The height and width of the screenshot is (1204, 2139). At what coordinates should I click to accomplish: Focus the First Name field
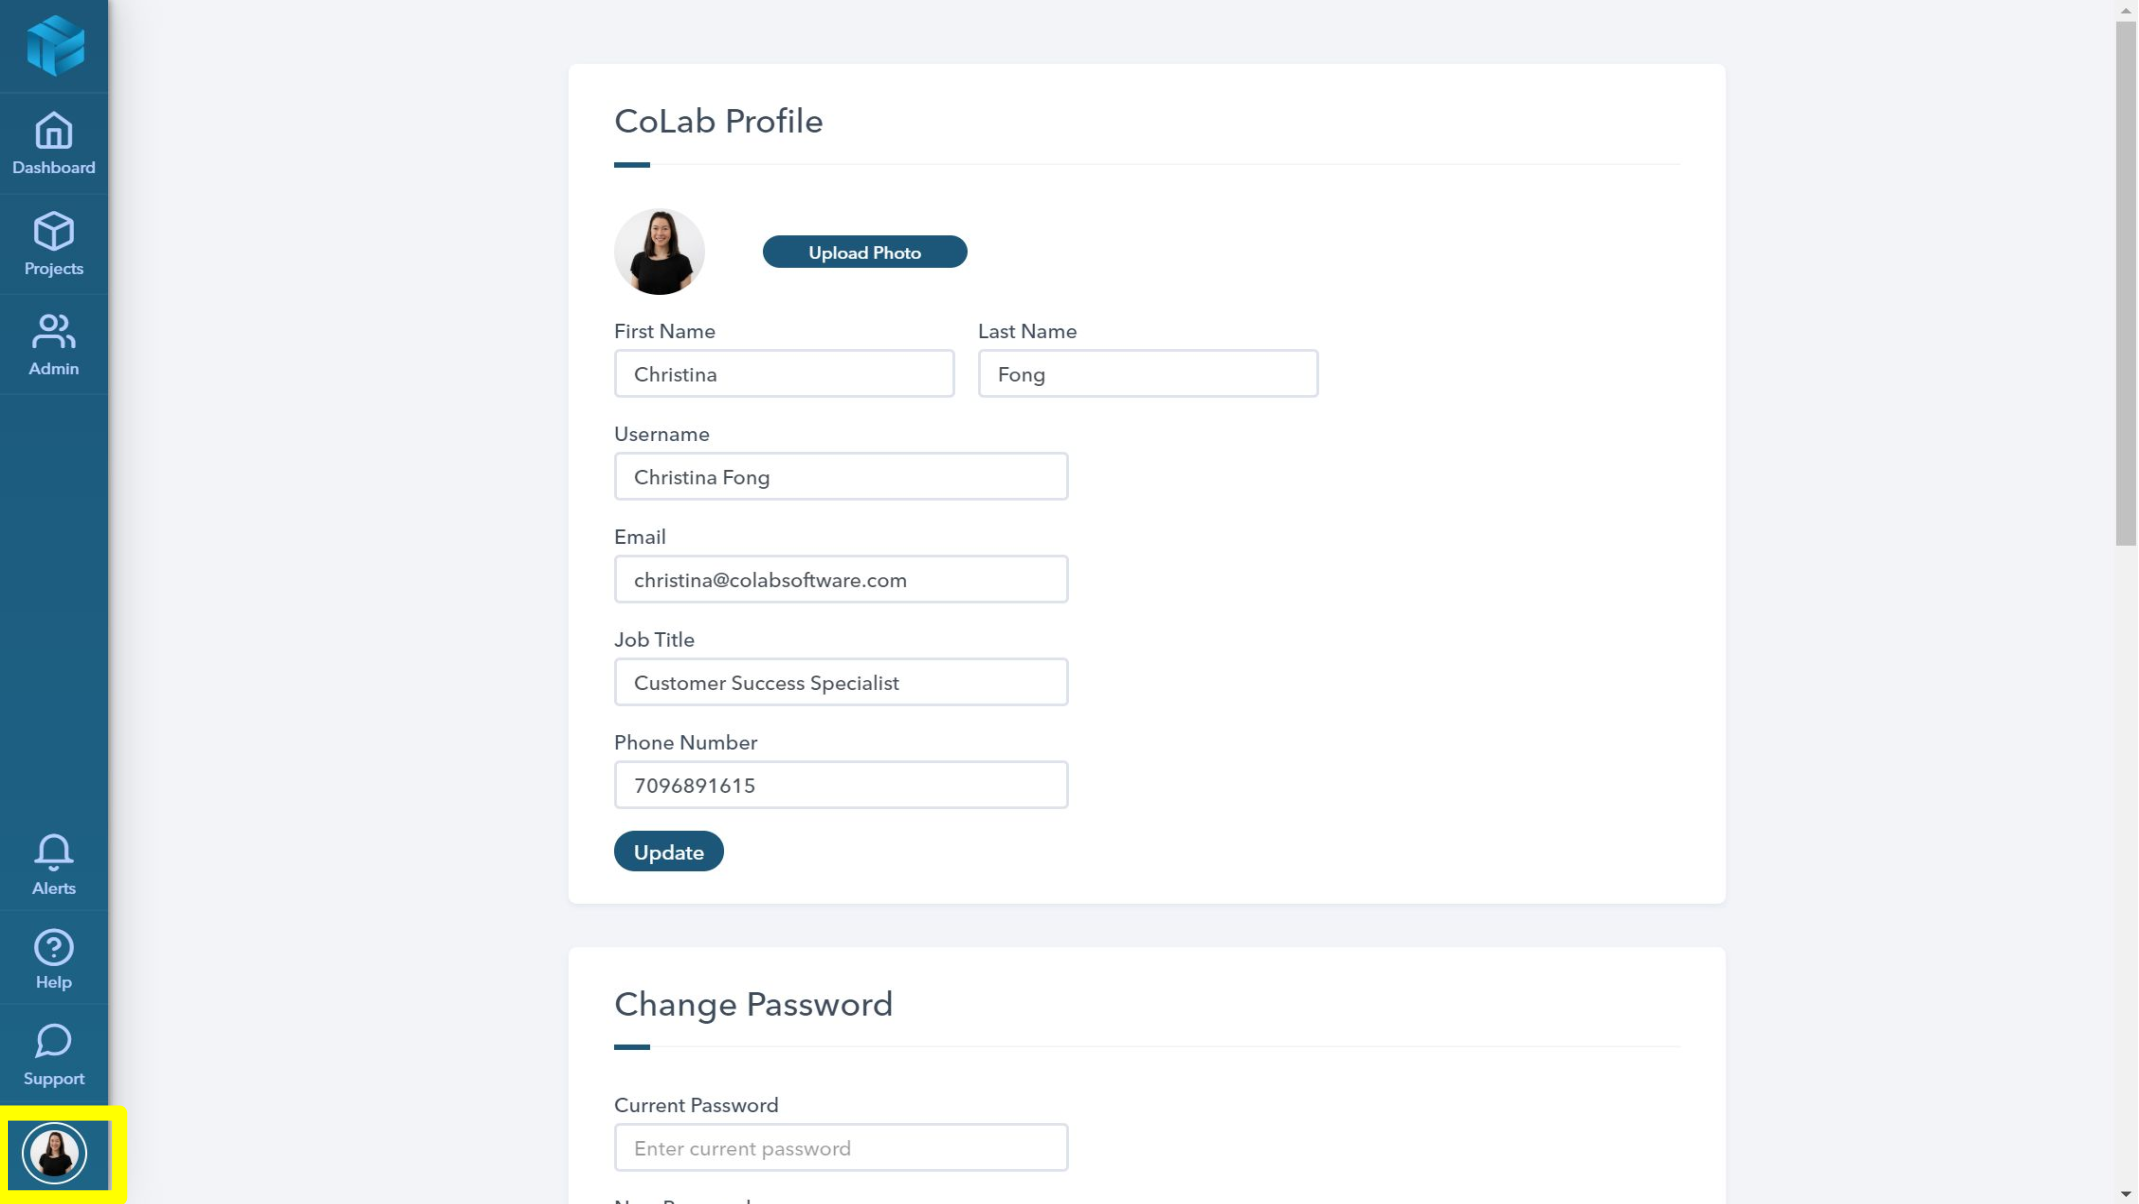[784, 373]
